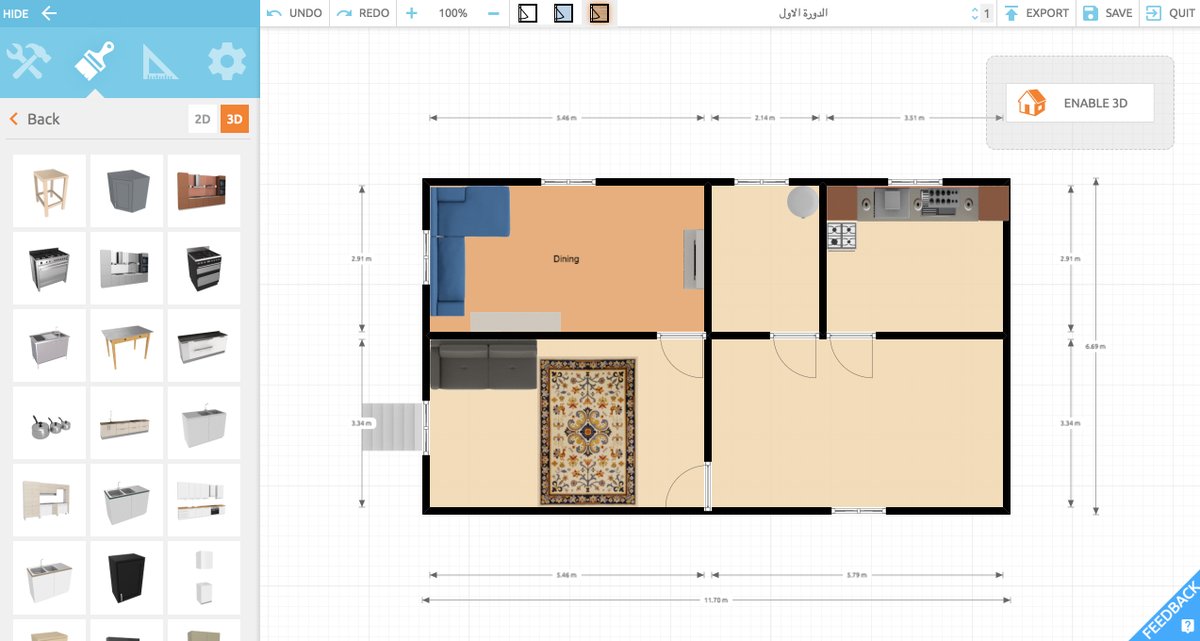Switch catalog view to 3D
This screenshot has width=1200, height=641.
tap(234, 119)
